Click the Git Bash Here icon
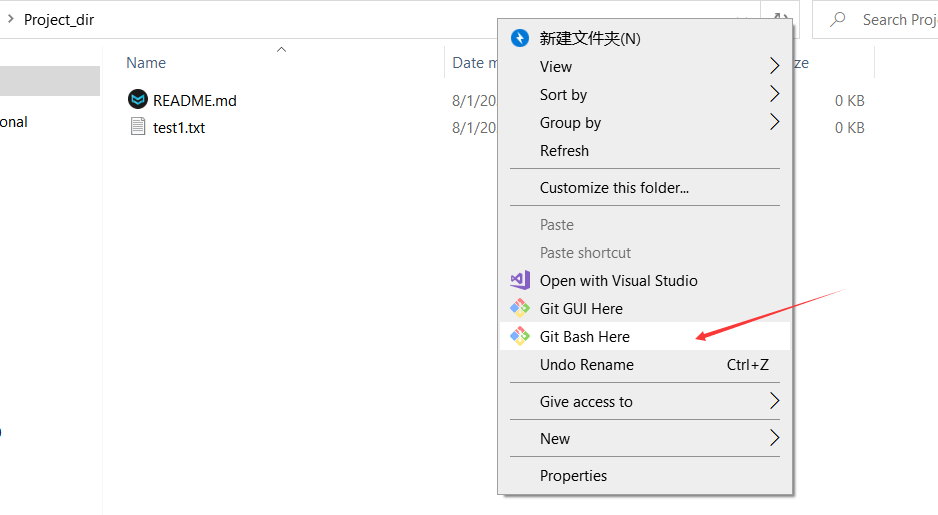 coord(520,336)
